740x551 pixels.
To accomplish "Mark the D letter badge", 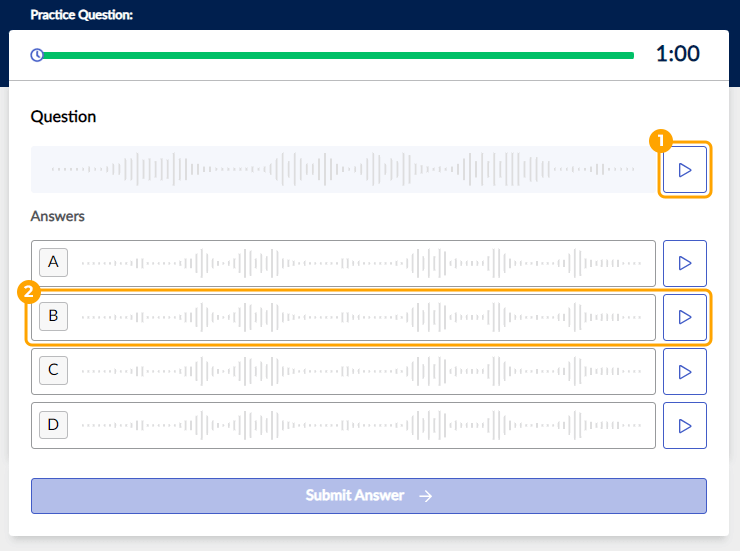I will tap(53, 425).
